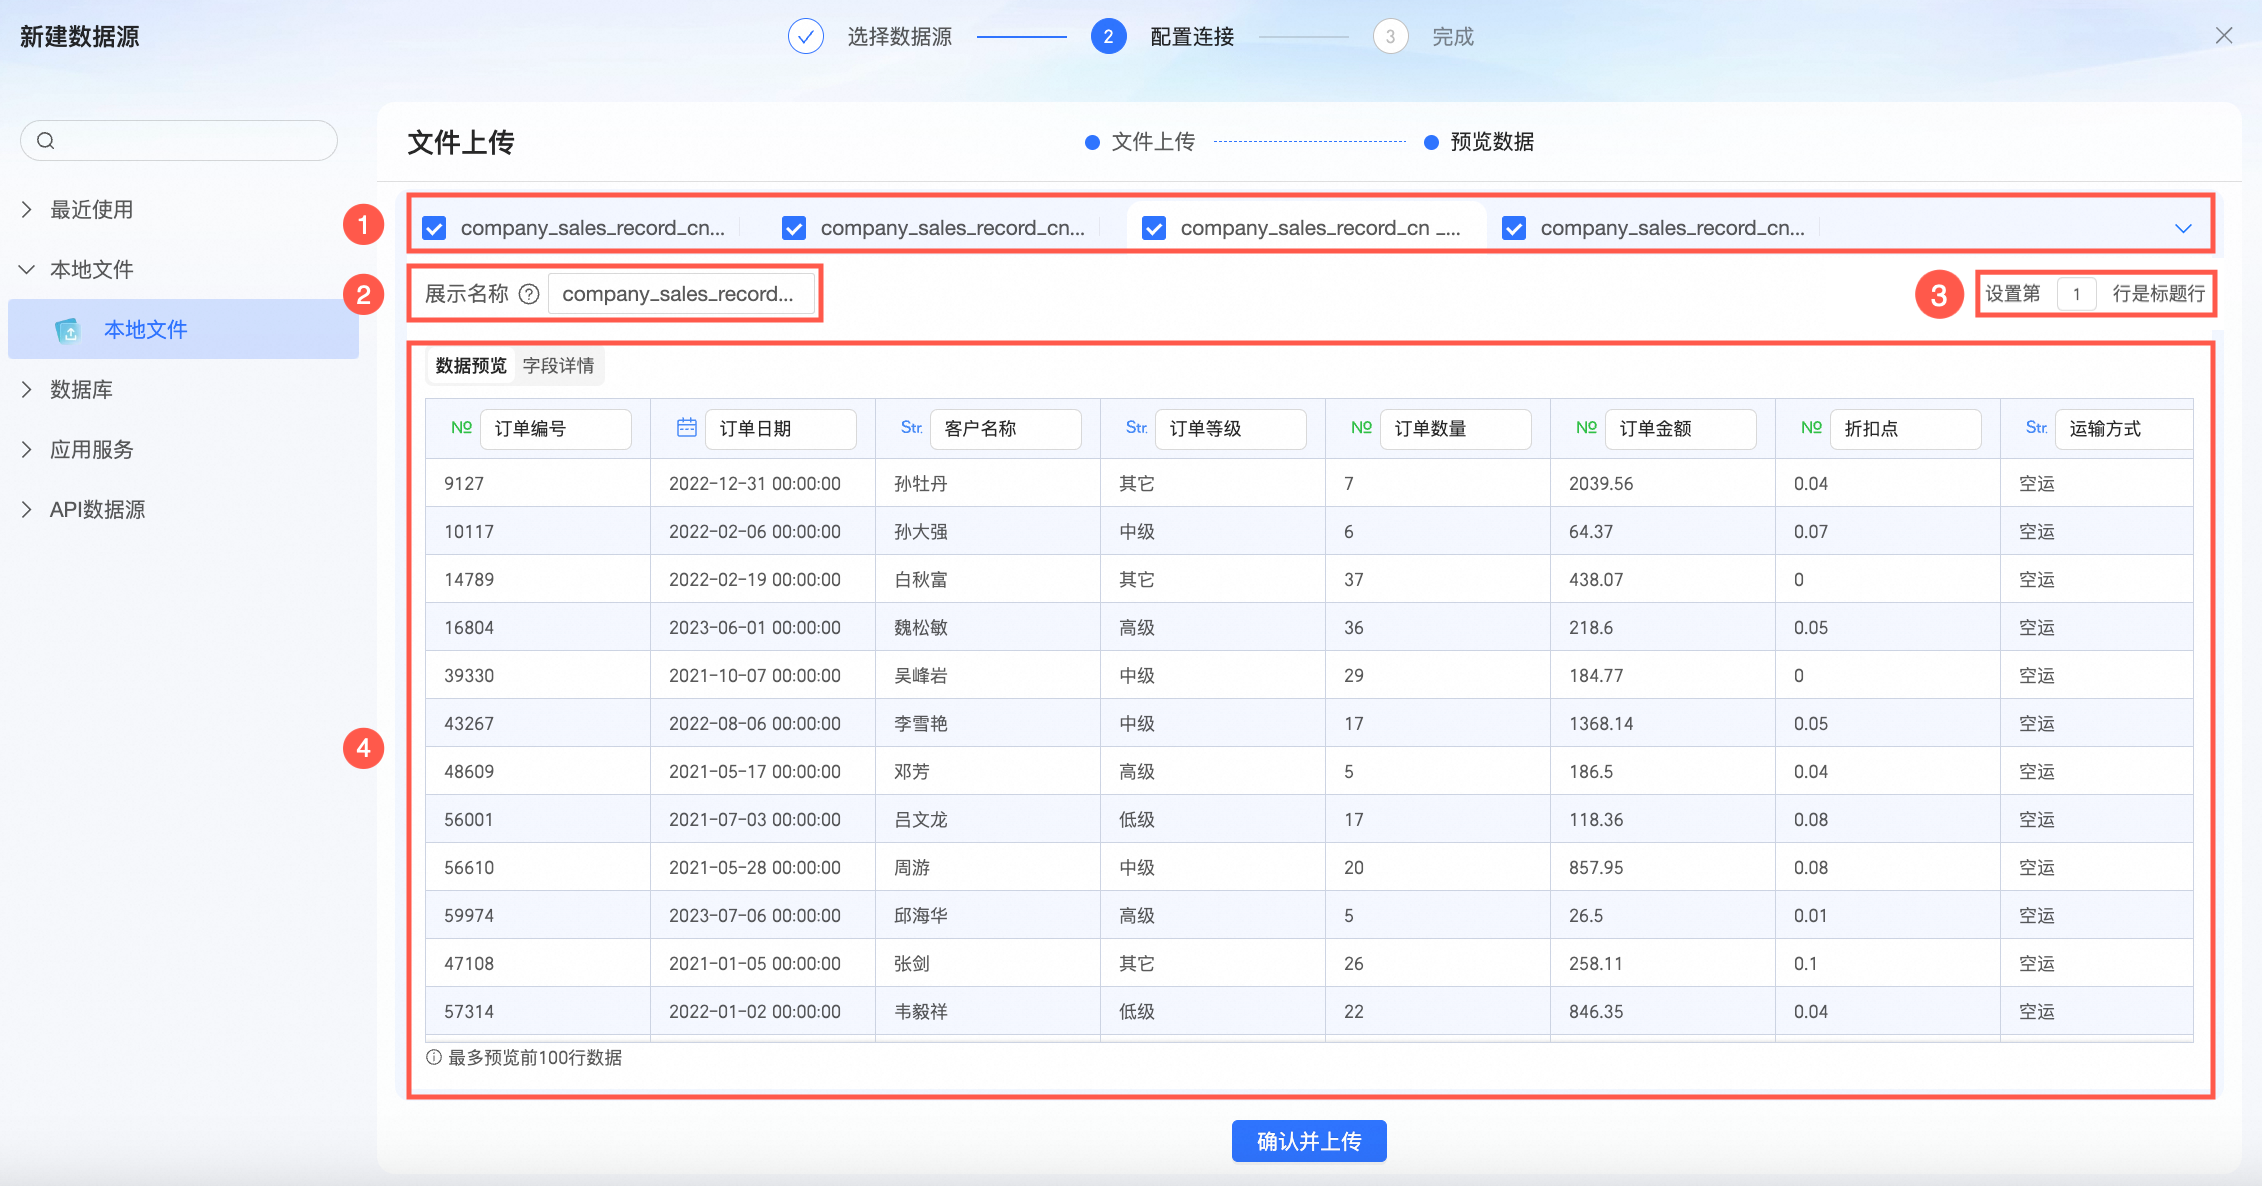The width and height of the screenshot is (2262, 1186).
Task: Toggle the fourth company_sales_record file checkbox
Action: [1514, 228]
